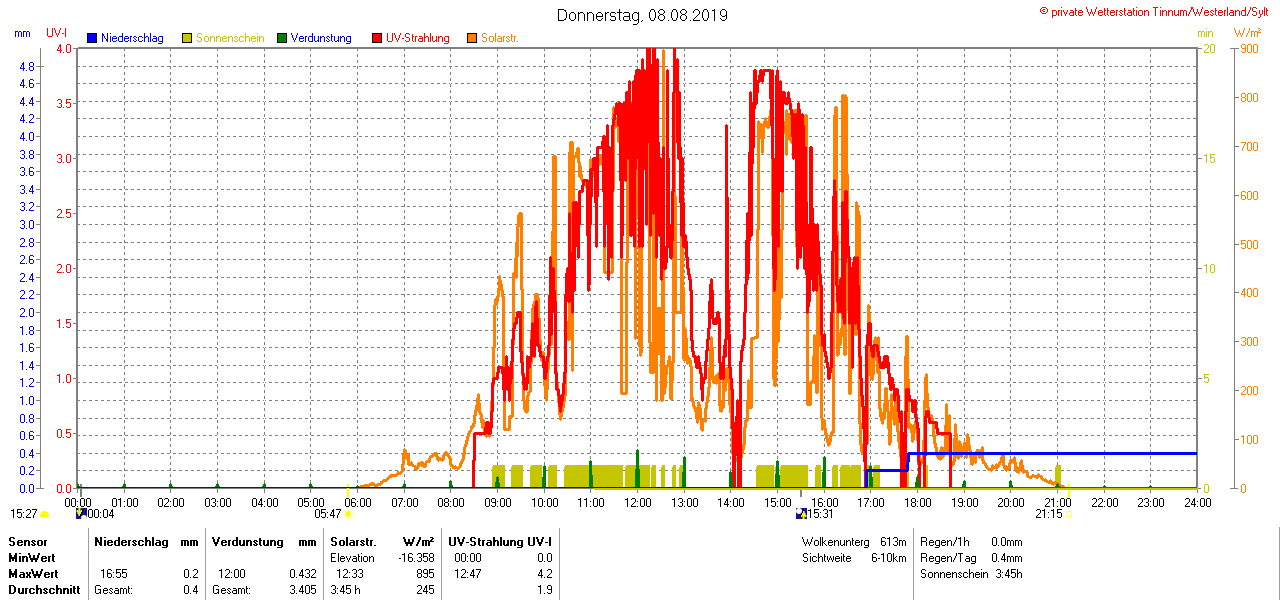
Task: Click the Wolkenunterg 613m reading
Action: coord(853,541)
